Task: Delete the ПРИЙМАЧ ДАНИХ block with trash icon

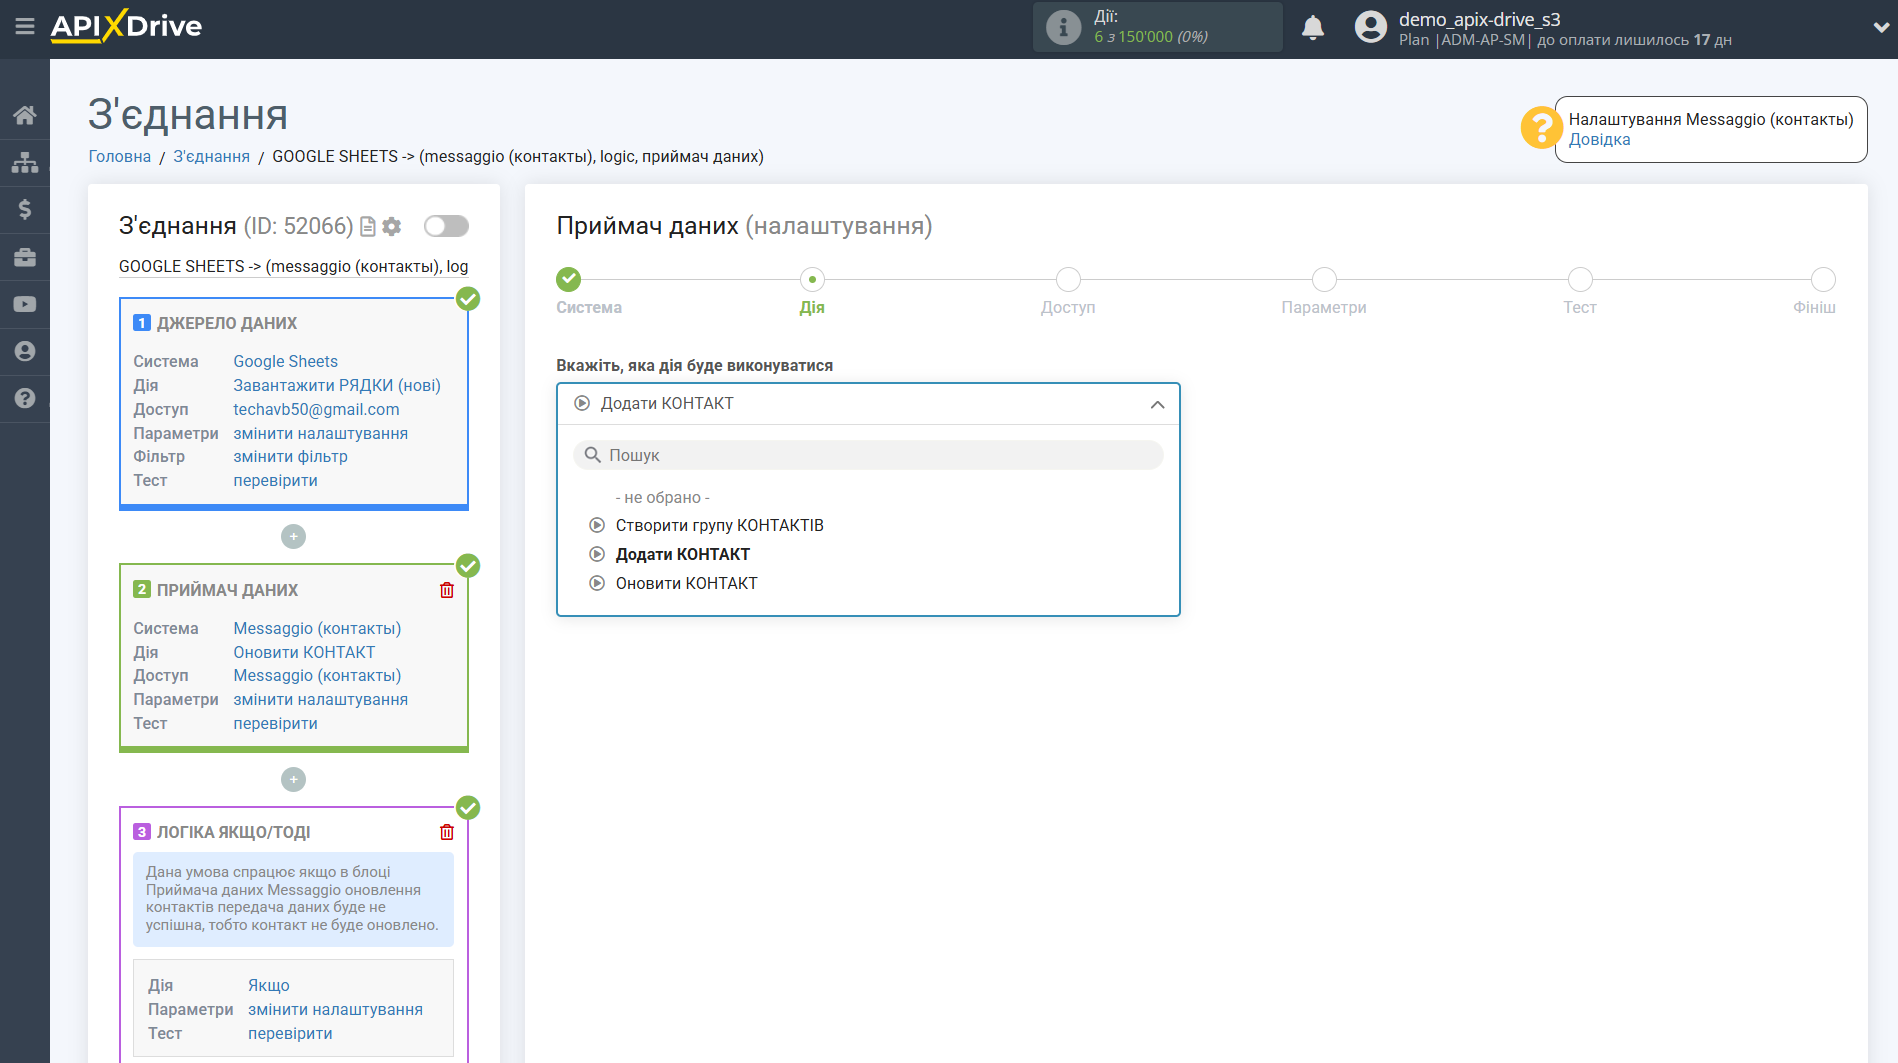Action: pos(447,590)
